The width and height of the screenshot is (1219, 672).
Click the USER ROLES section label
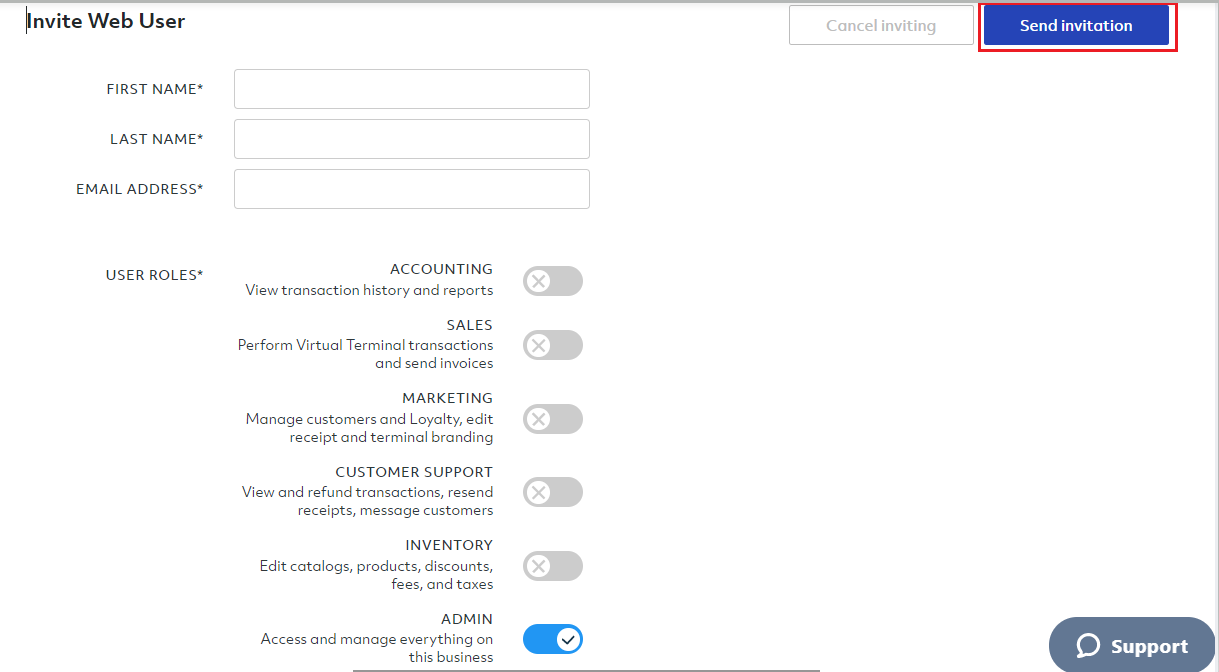(154, 275)
